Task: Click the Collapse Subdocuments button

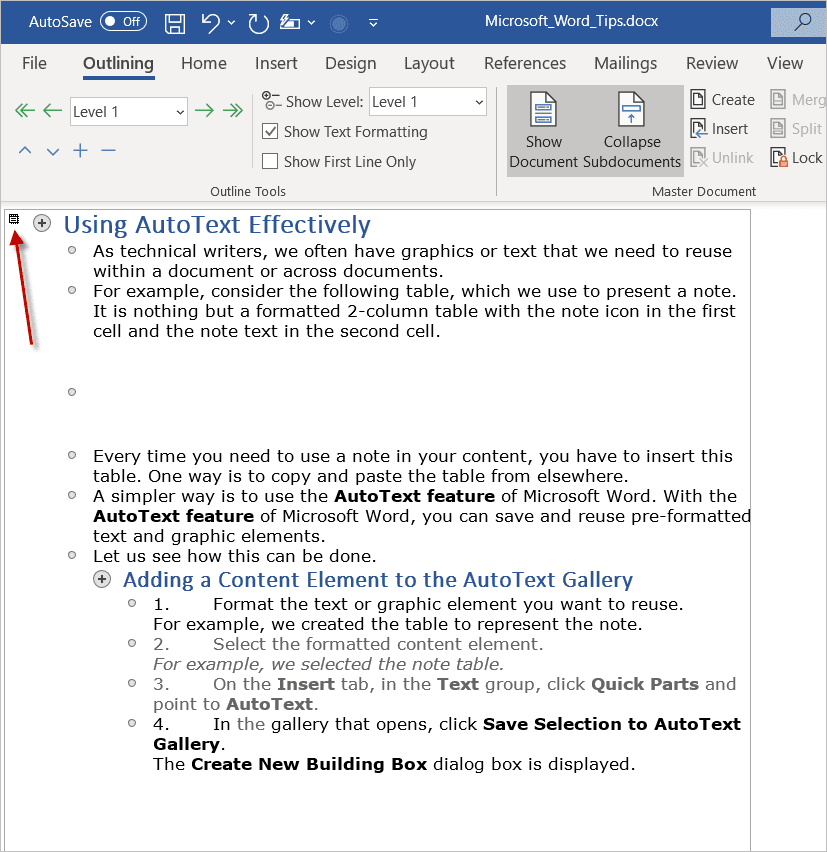Action: 632,130
